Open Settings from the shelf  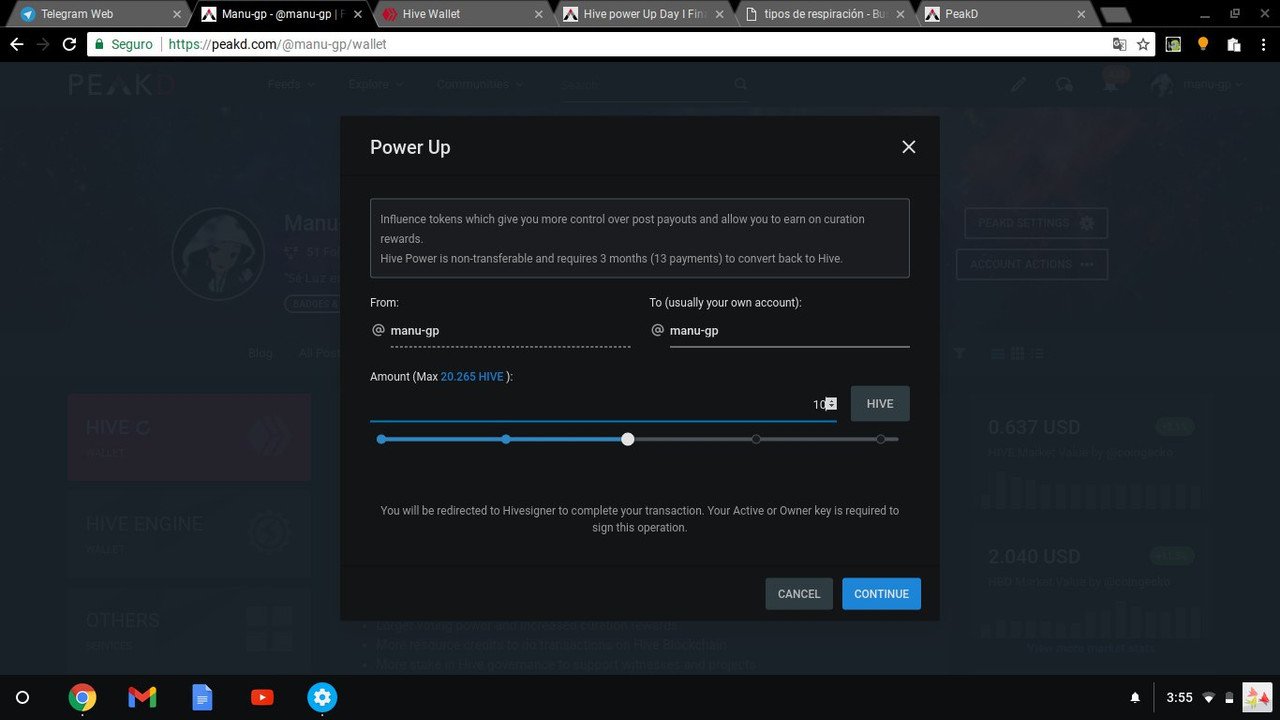click(322, 697)
